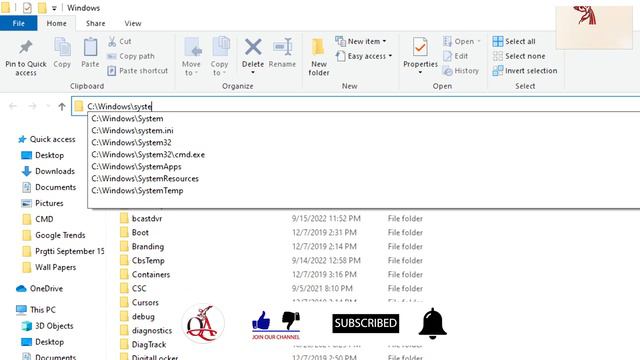Click Pin to Quick access icon

point(26,47)
